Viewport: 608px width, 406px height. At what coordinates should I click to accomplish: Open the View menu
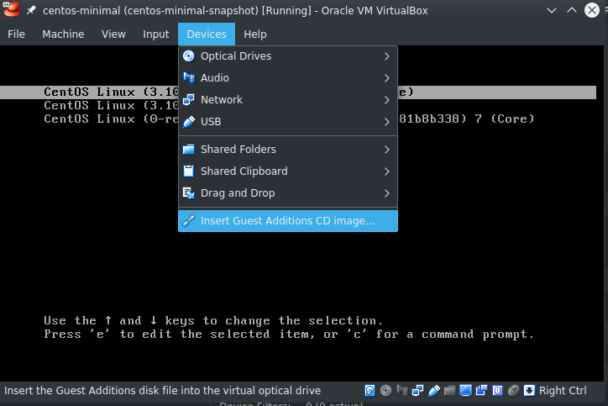tap(114, 34)
